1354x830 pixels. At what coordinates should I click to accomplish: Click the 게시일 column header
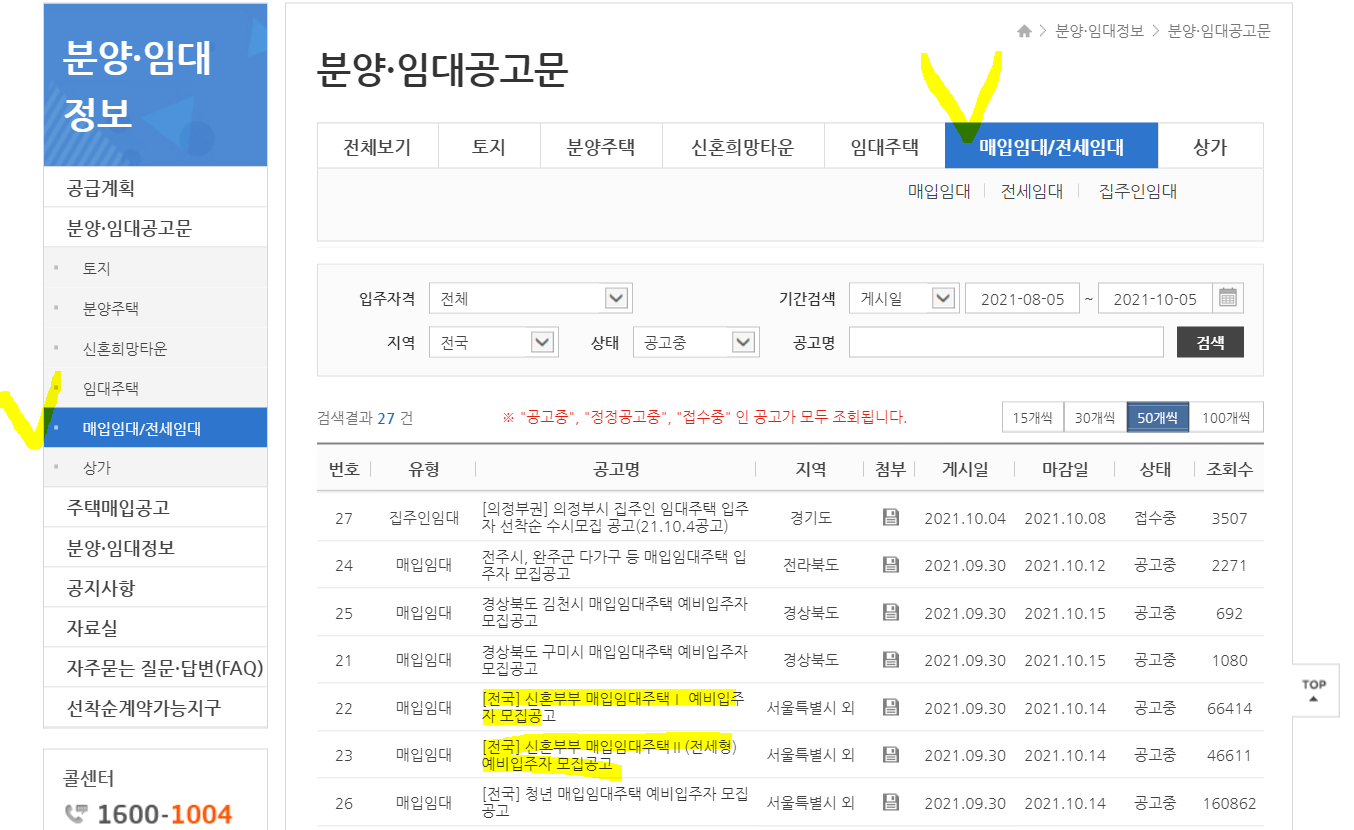point(964,469)
